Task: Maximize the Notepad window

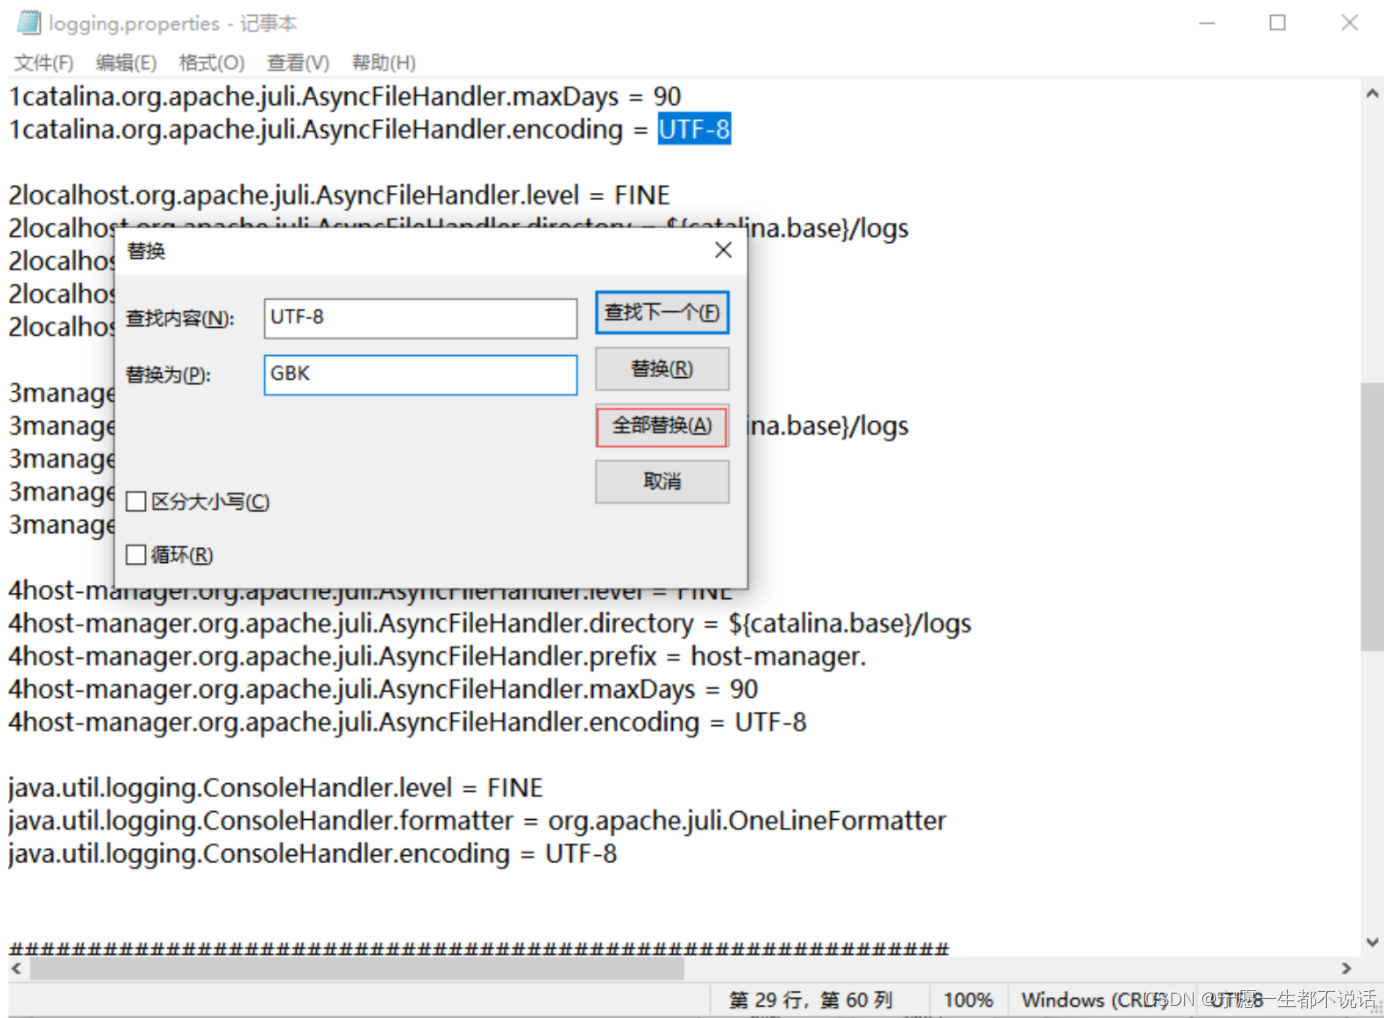Action: point(1278,22)
